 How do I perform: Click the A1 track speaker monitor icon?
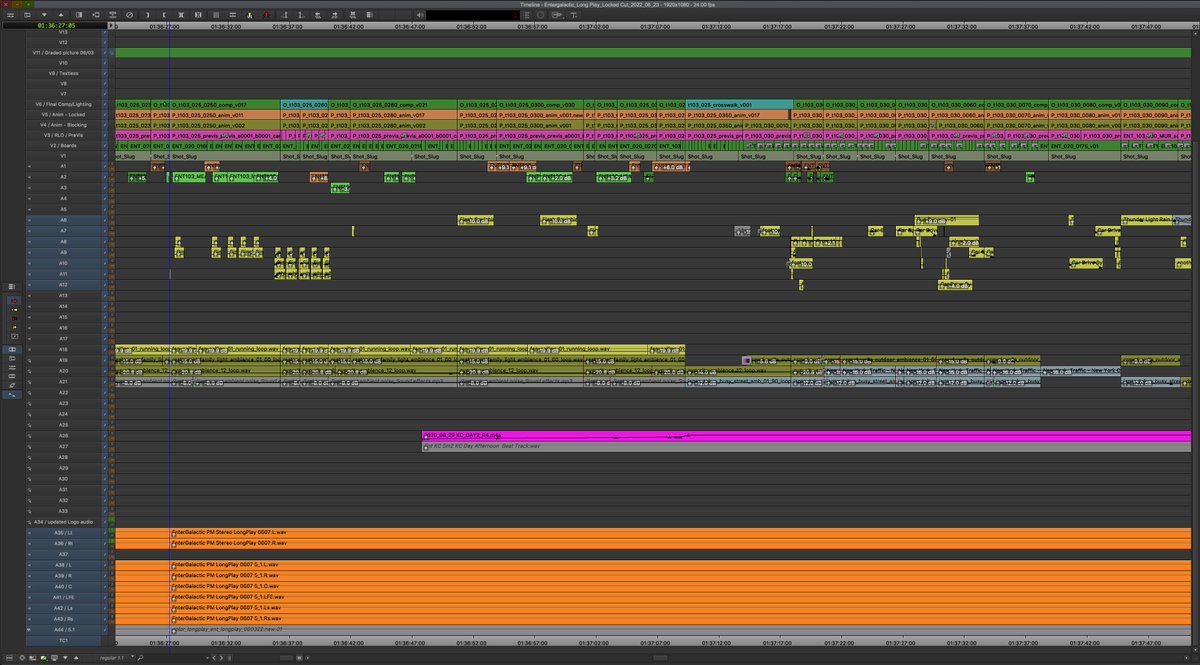pos(29,166)
